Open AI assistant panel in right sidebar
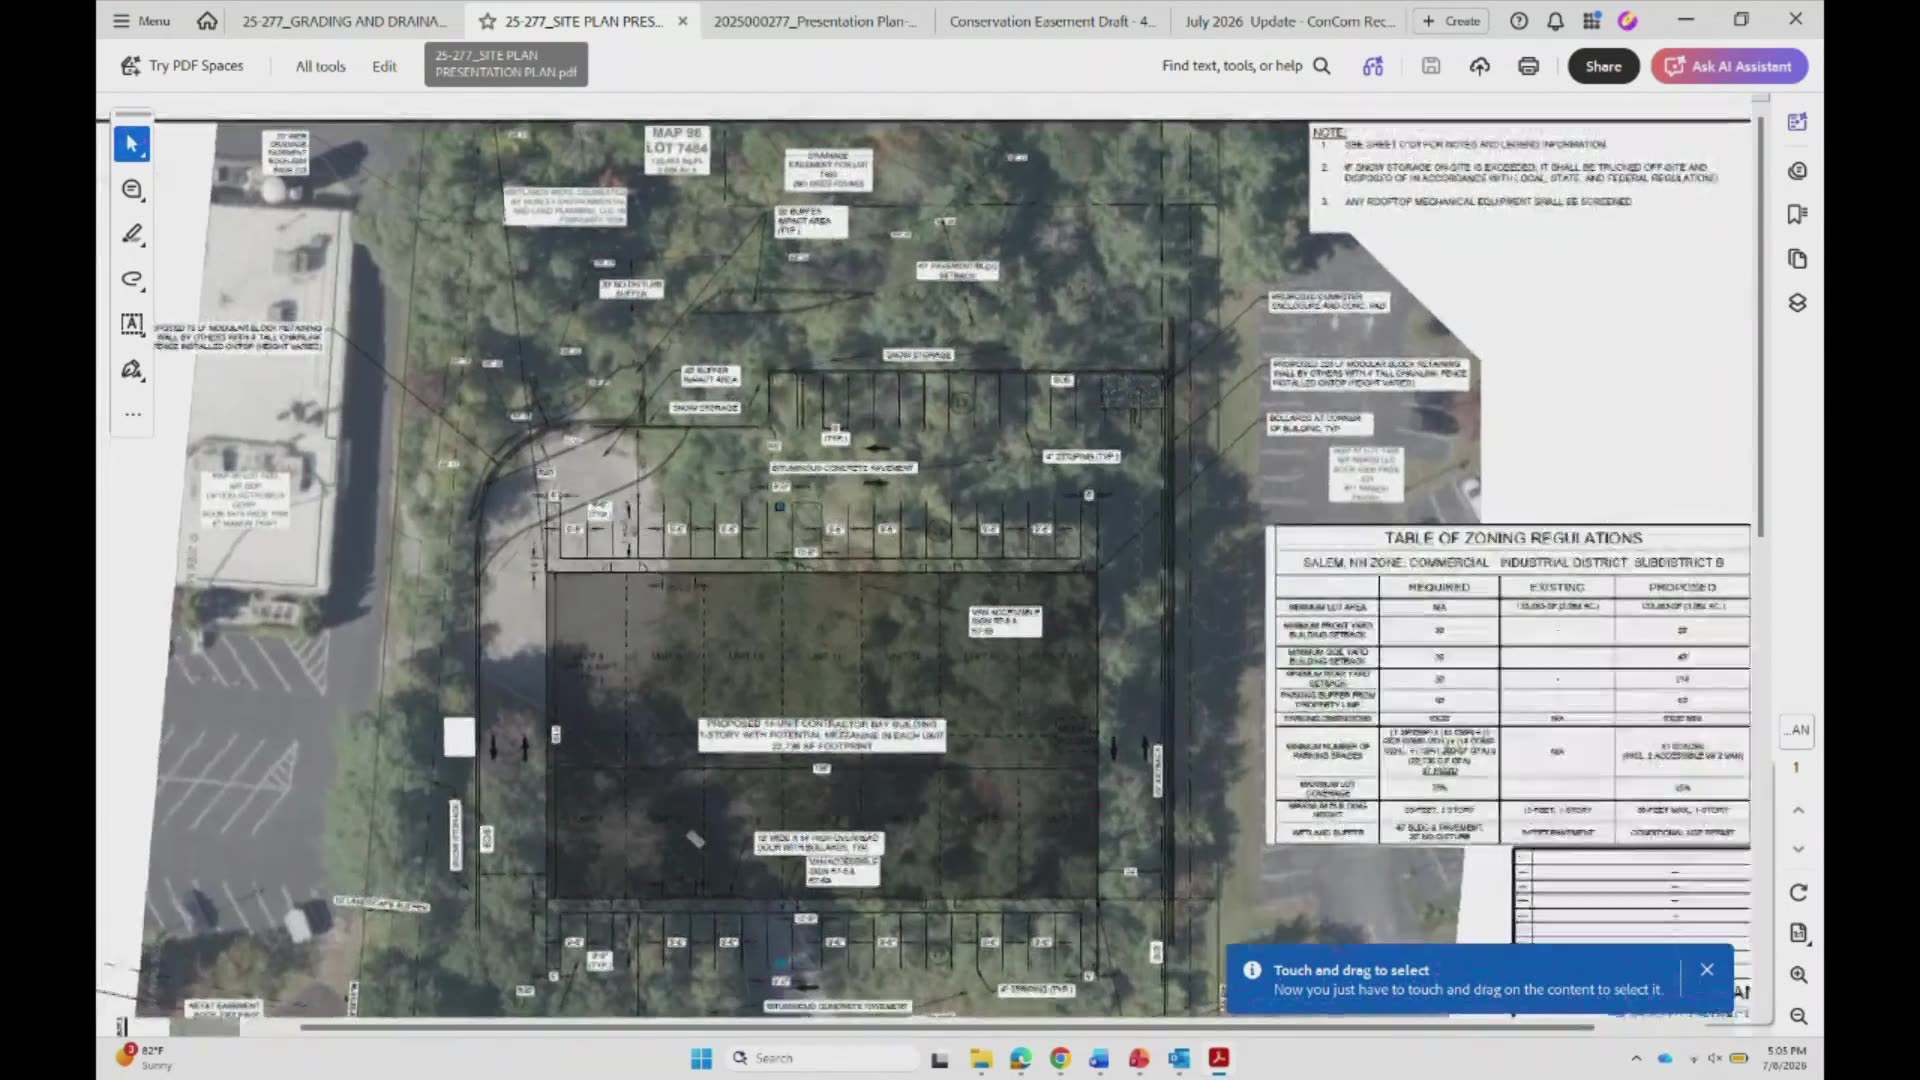The image size is (1920, 1080). tap(1797, 122)
